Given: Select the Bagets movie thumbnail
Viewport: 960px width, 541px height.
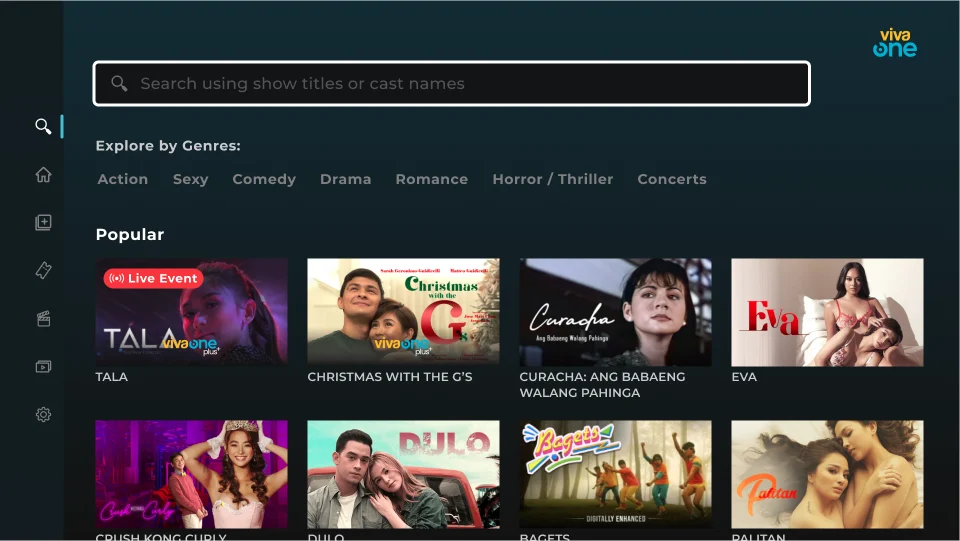Looking at the screenshot, I should click(x=615, y=473).
